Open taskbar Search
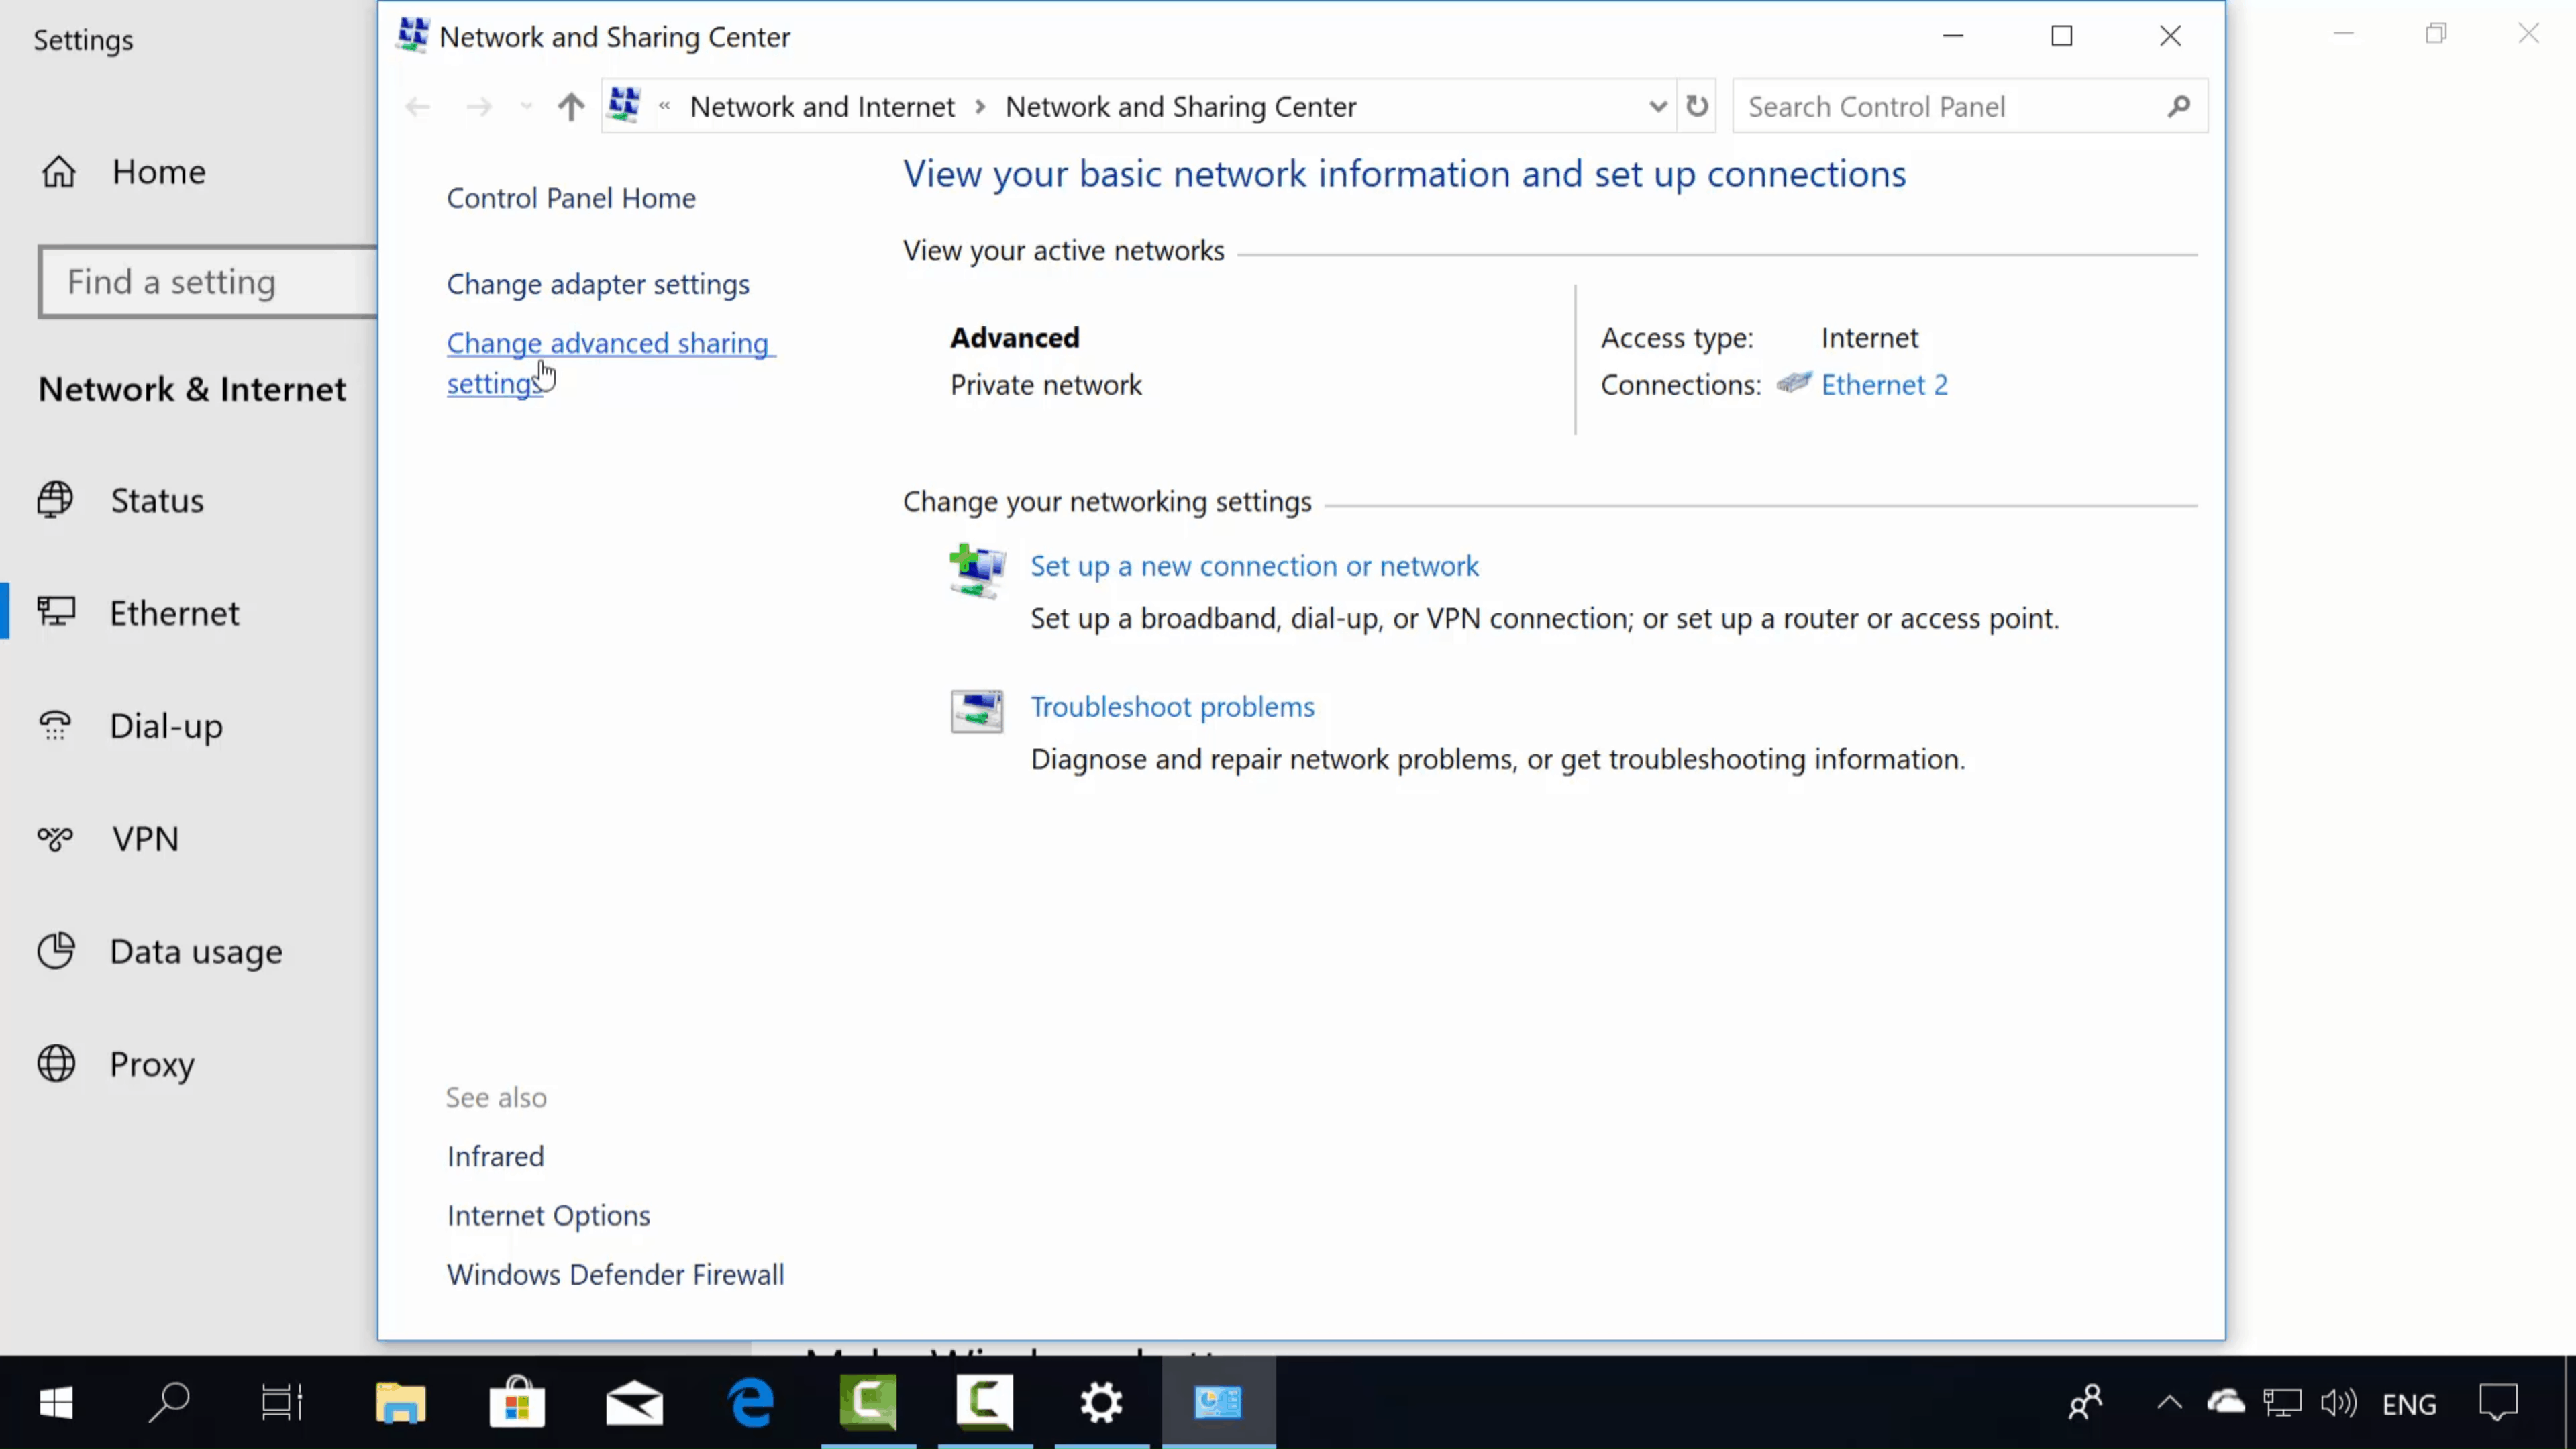 169,1403
